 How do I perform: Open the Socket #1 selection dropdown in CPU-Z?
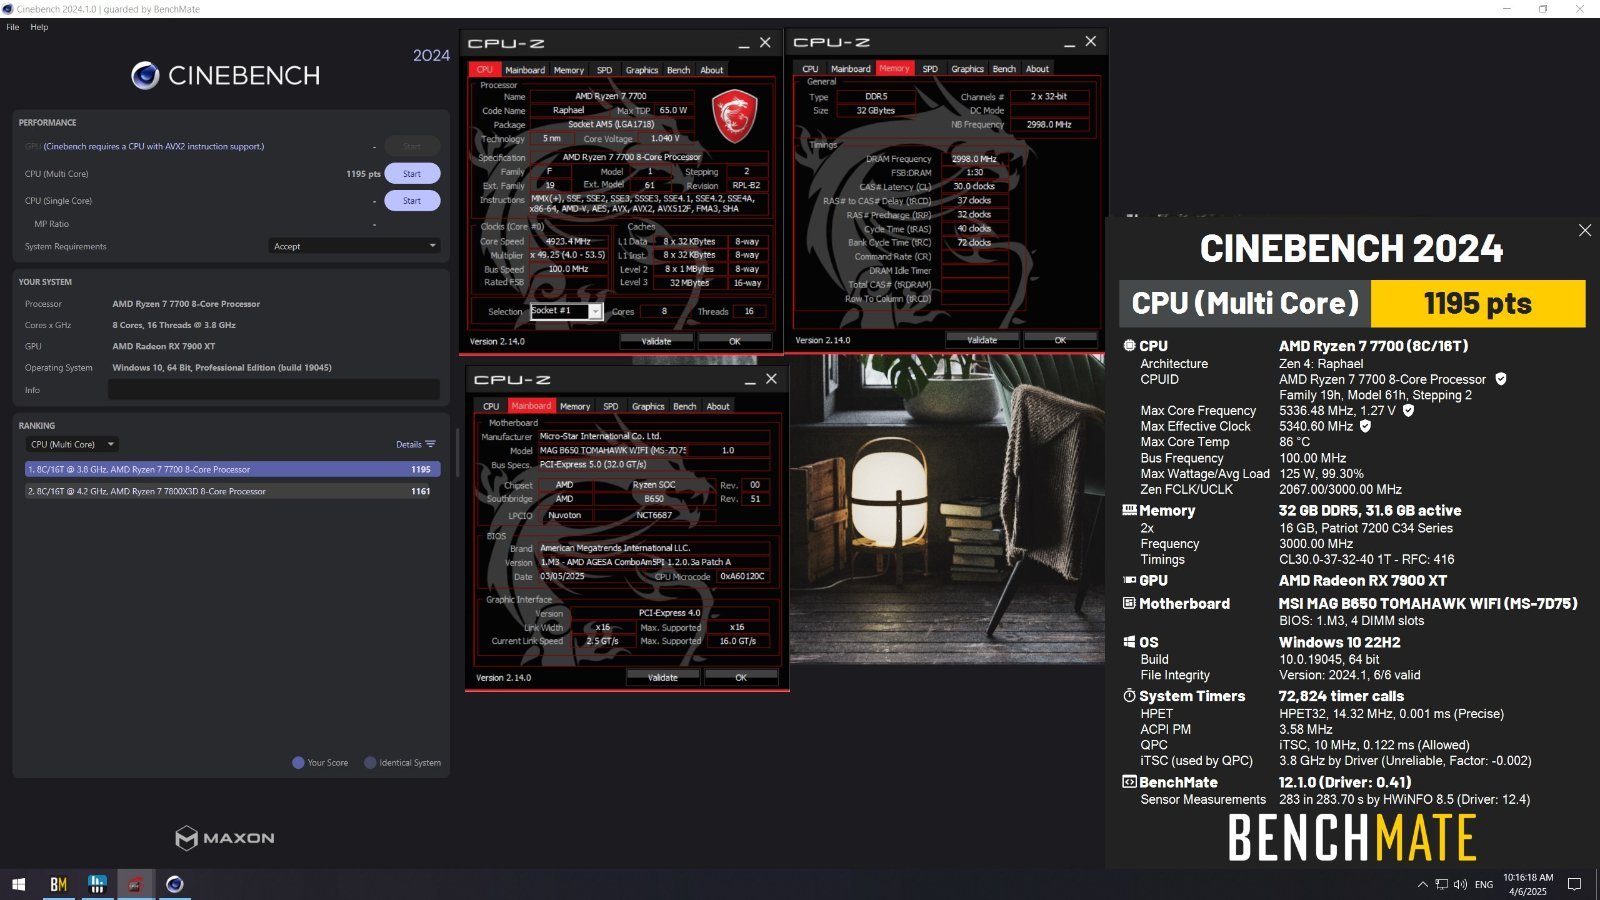click(566, 311)
